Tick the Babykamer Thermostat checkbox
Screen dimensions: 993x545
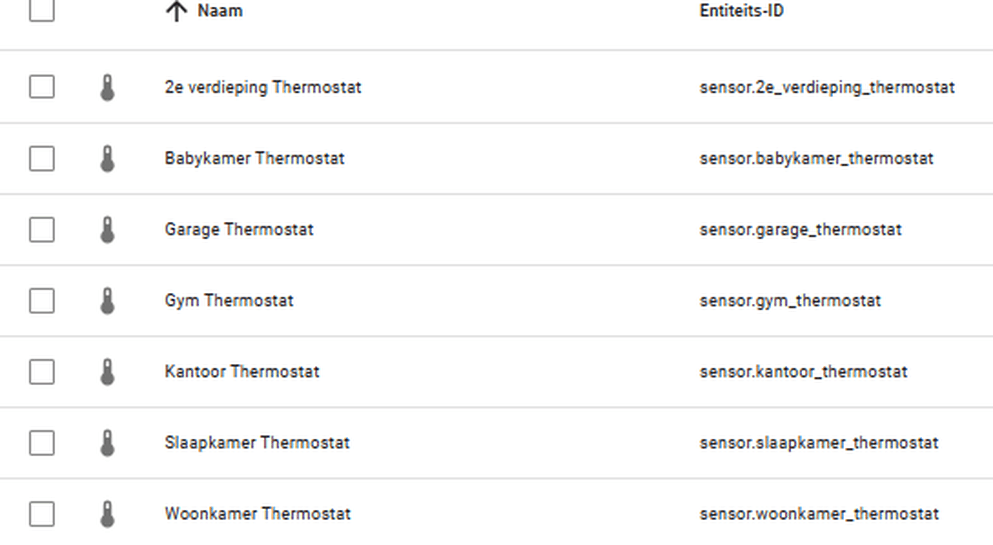point(41,159)
